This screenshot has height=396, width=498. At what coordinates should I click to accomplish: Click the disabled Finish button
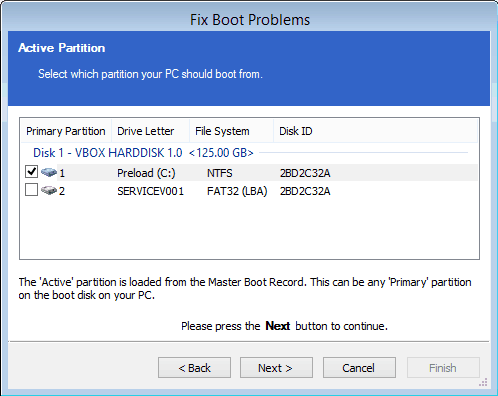(443, 368)
